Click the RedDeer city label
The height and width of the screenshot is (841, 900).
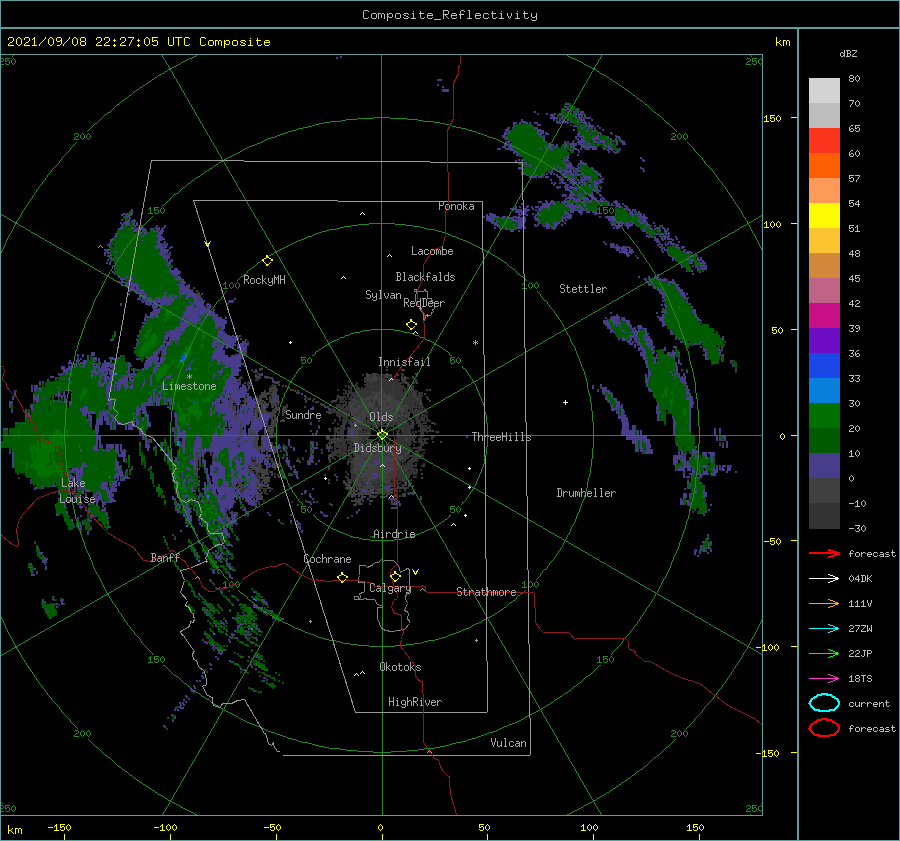click(x=424, y=303)
